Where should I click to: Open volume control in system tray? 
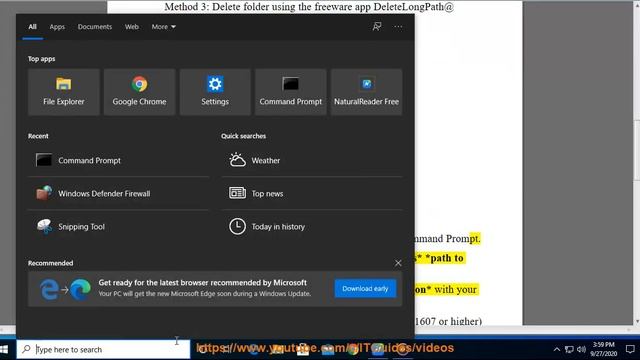click(581, 349)
